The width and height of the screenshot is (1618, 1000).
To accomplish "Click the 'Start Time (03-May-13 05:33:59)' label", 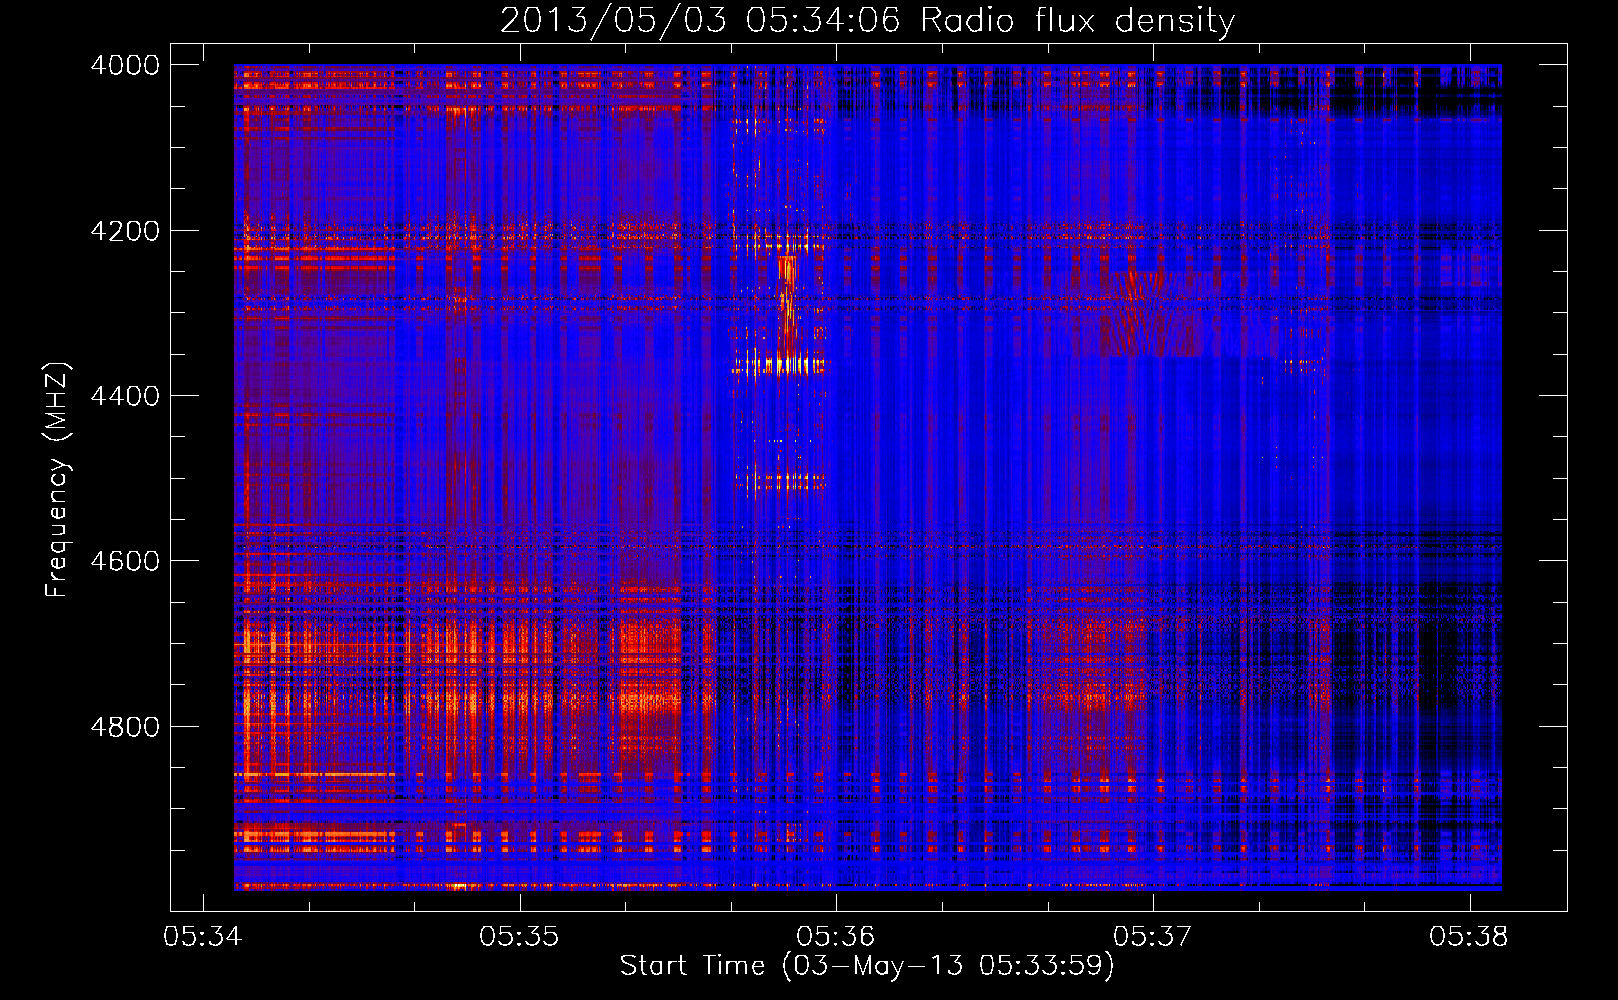I will [x=867, y=966].
